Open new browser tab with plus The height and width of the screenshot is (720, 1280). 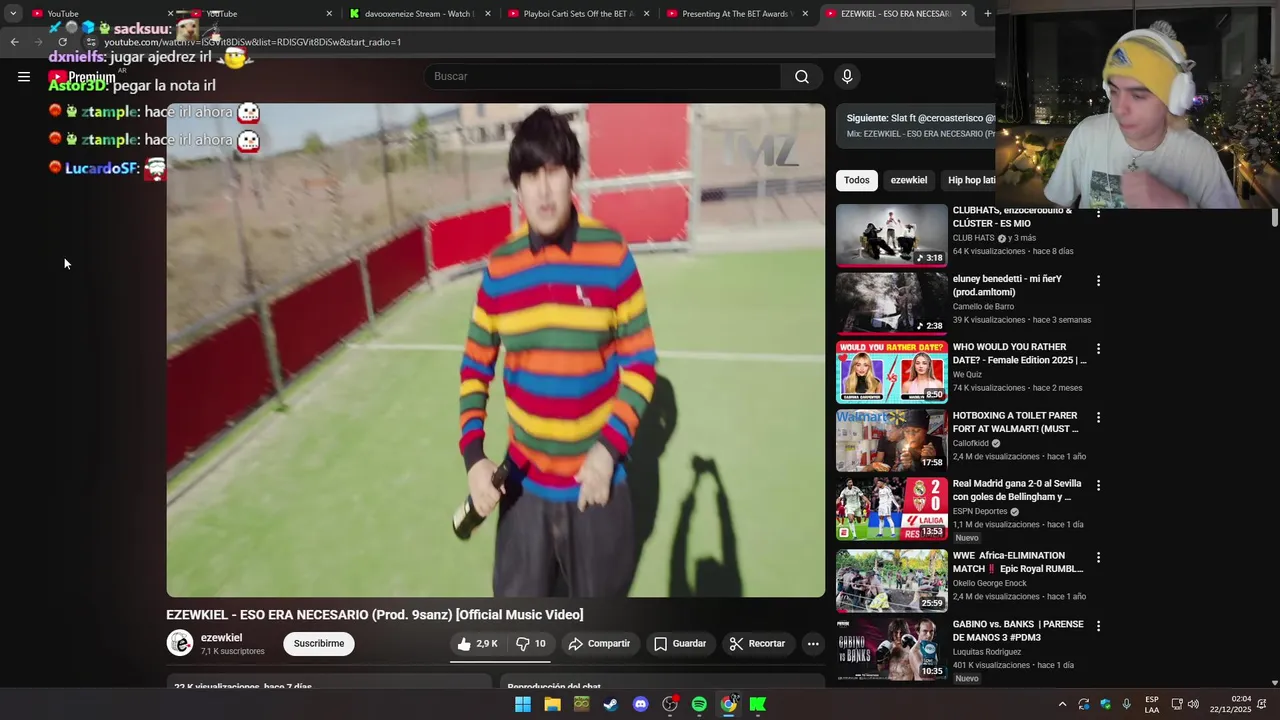tap(987, 13)
